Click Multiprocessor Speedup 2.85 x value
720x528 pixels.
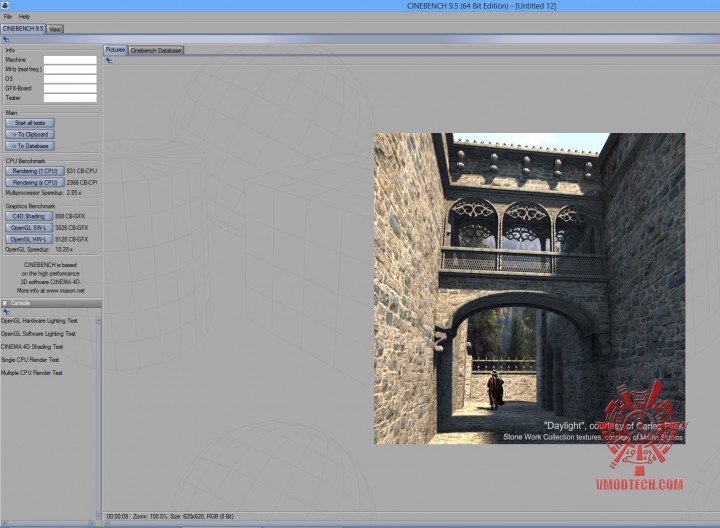click(74, 193)
